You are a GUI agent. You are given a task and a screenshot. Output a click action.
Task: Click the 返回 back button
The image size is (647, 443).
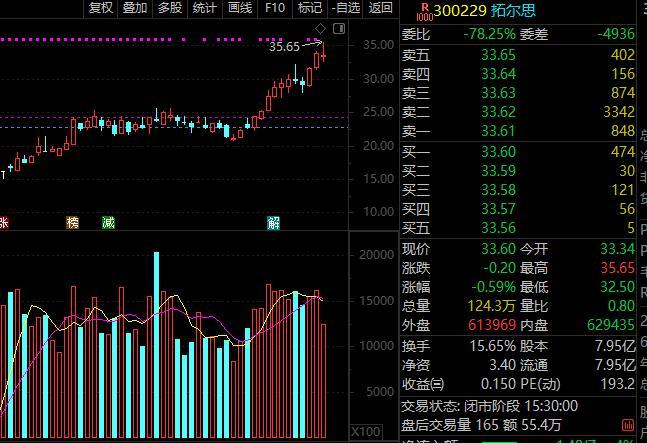[x=380, y=8]
